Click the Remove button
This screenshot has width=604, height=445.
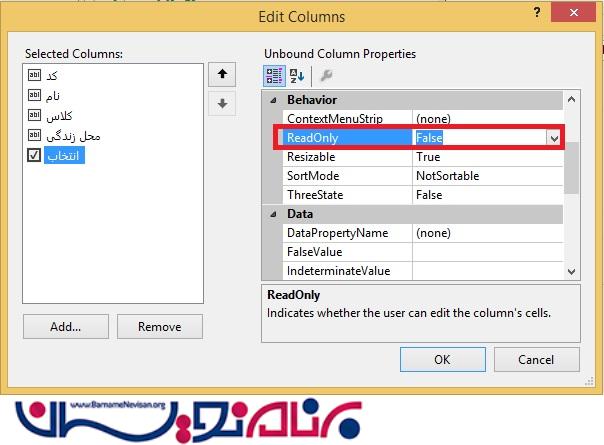(159, 327)
